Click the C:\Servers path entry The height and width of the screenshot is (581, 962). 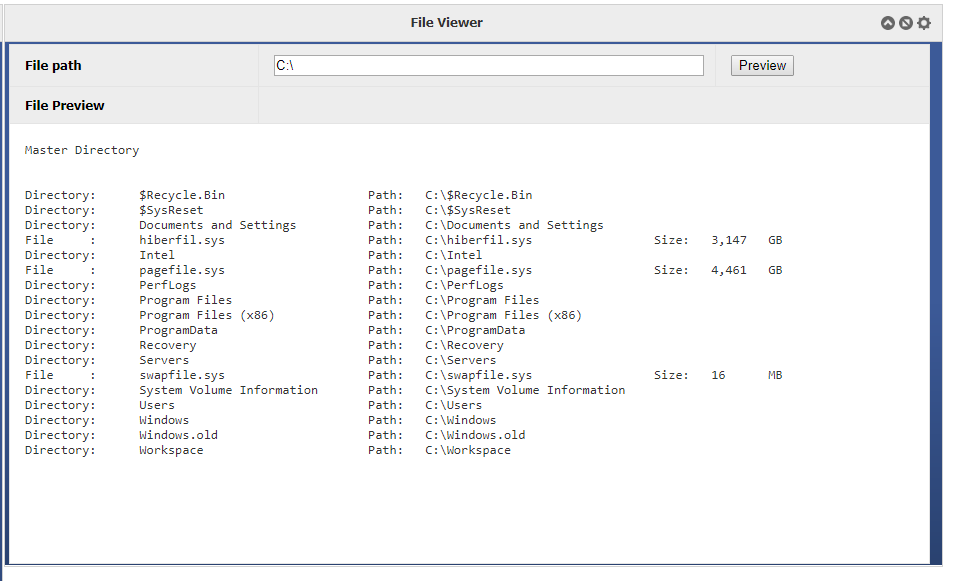461,360
